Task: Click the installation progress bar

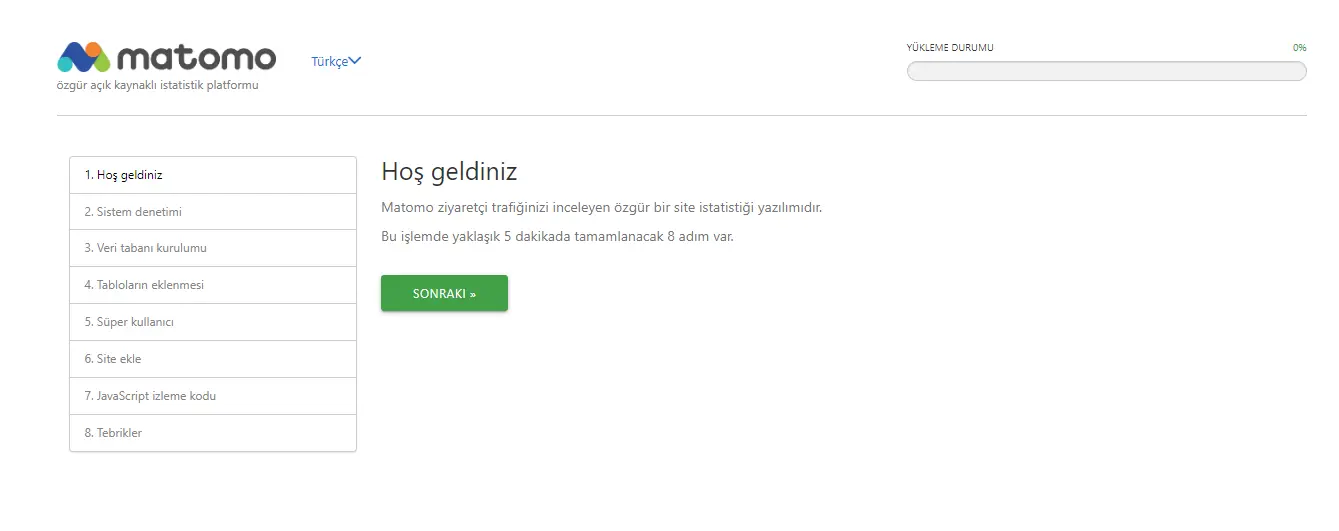Action: (1106, 71)
